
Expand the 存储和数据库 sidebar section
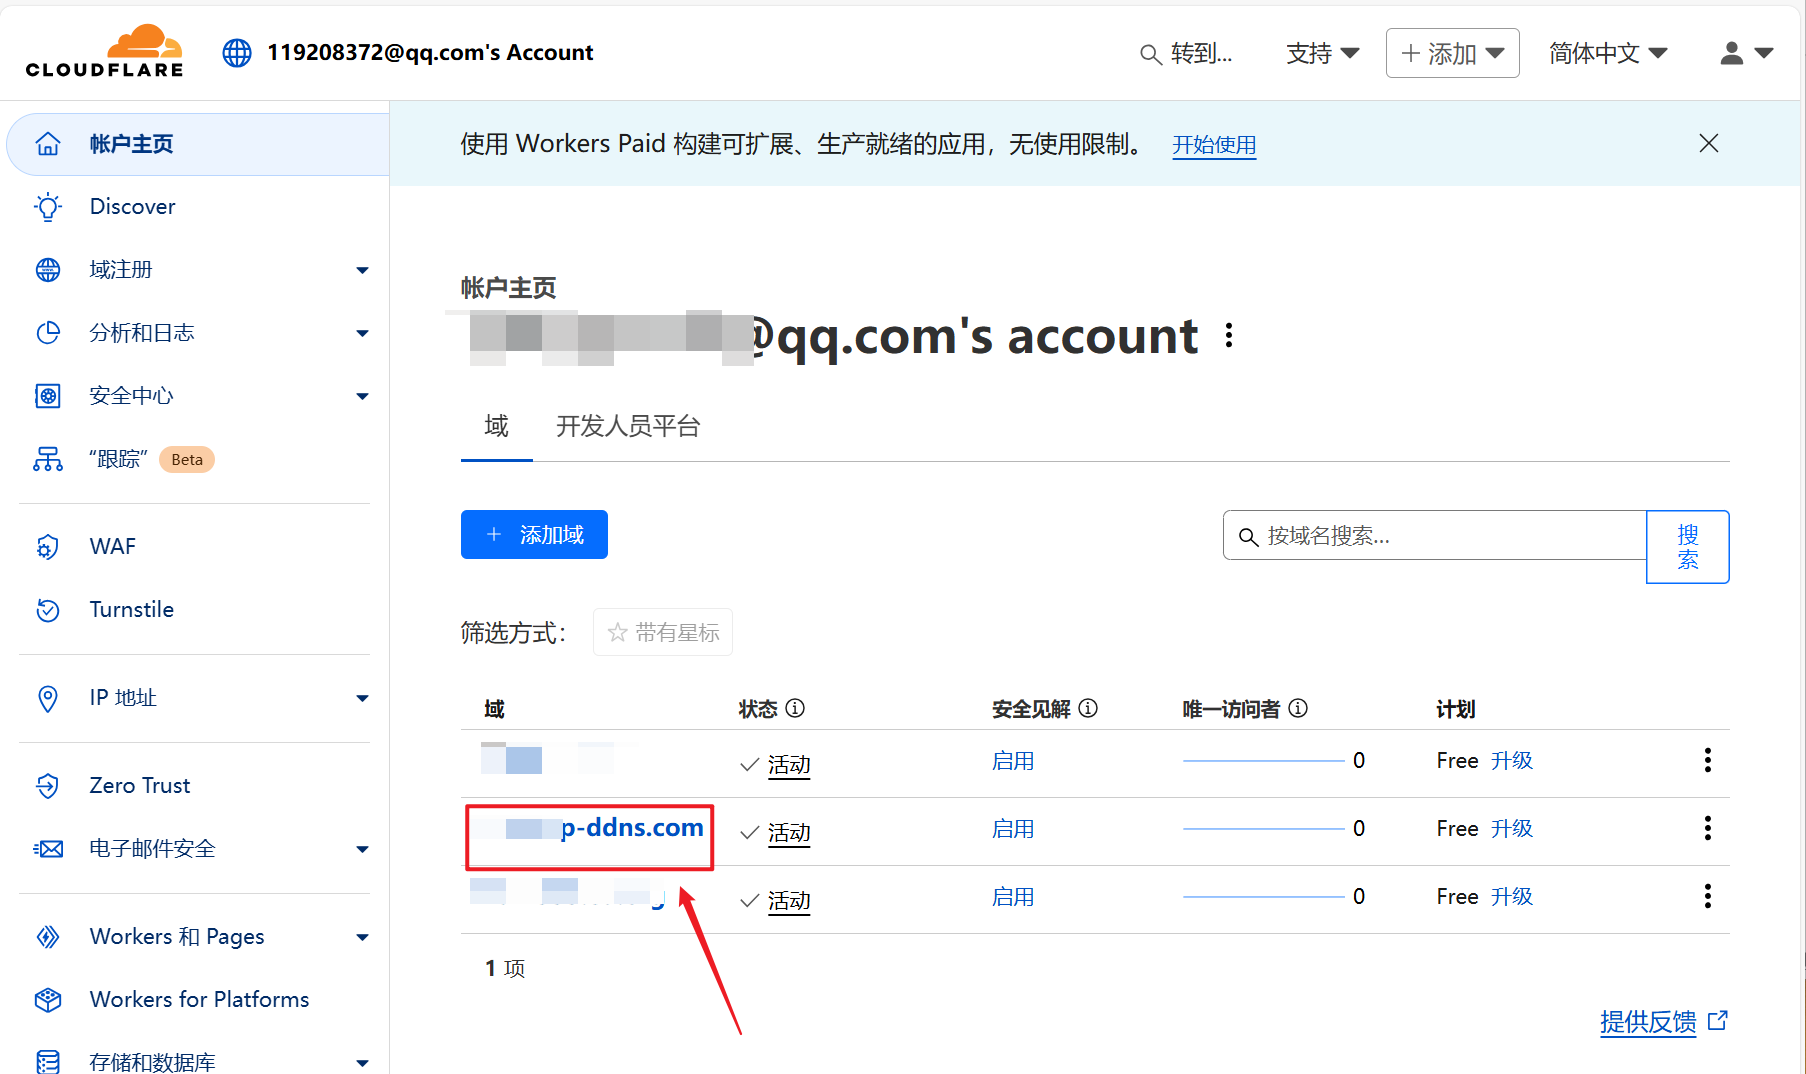[362, 1063]
